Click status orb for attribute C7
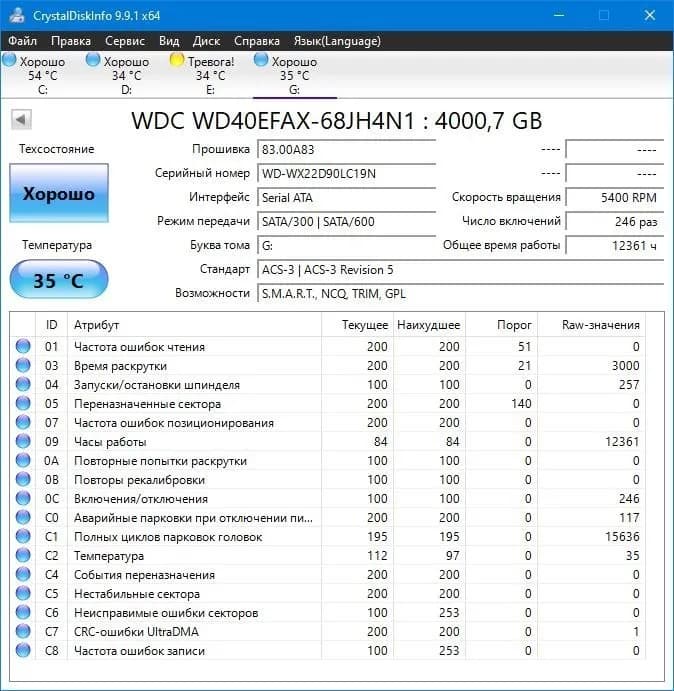This screenshot has height=691, width=674. (x=23, y=631)
